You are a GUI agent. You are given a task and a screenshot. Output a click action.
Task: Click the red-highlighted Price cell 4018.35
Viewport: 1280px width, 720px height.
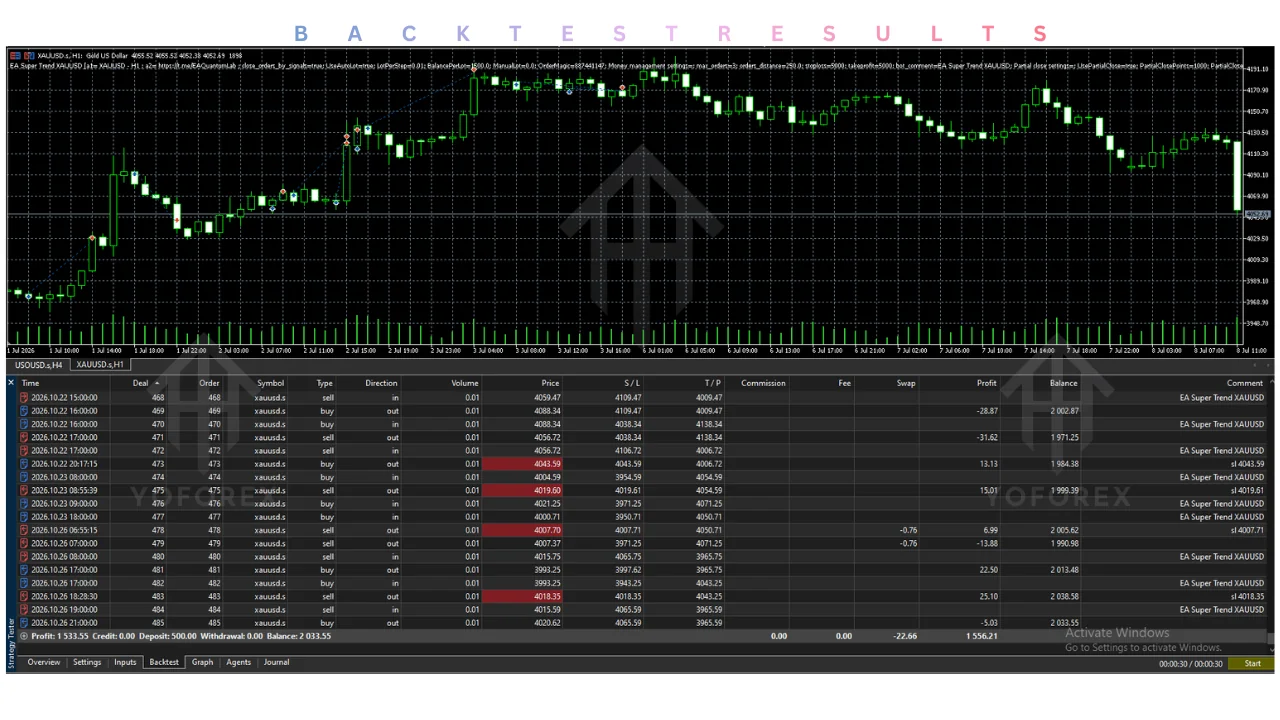click(523, 596)
